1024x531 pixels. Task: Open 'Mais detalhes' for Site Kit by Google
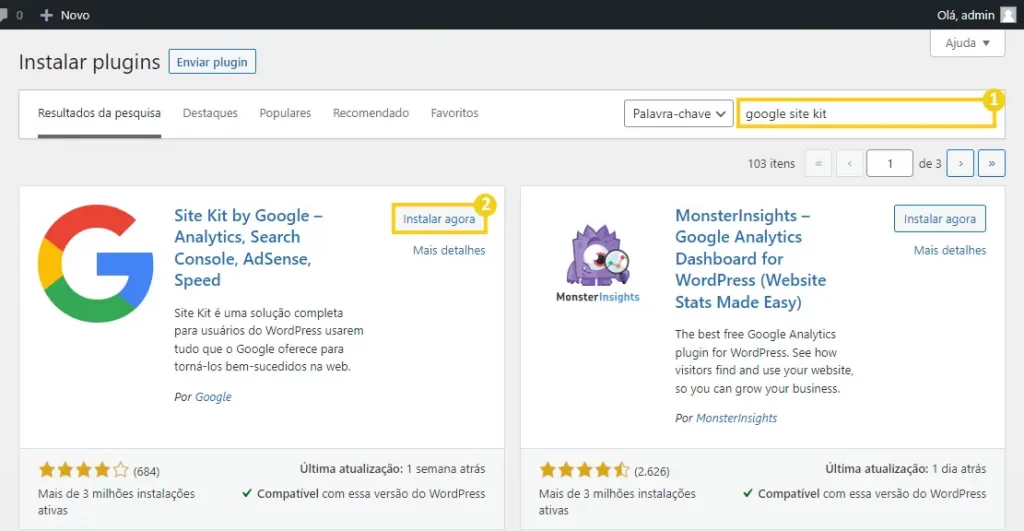pos(449,250)
